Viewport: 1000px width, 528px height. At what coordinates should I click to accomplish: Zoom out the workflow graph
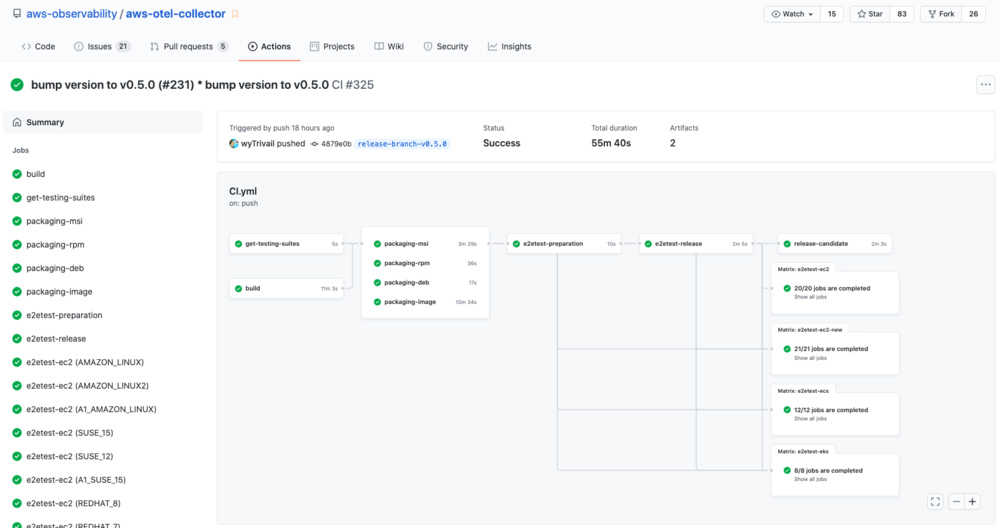[956, 502]
